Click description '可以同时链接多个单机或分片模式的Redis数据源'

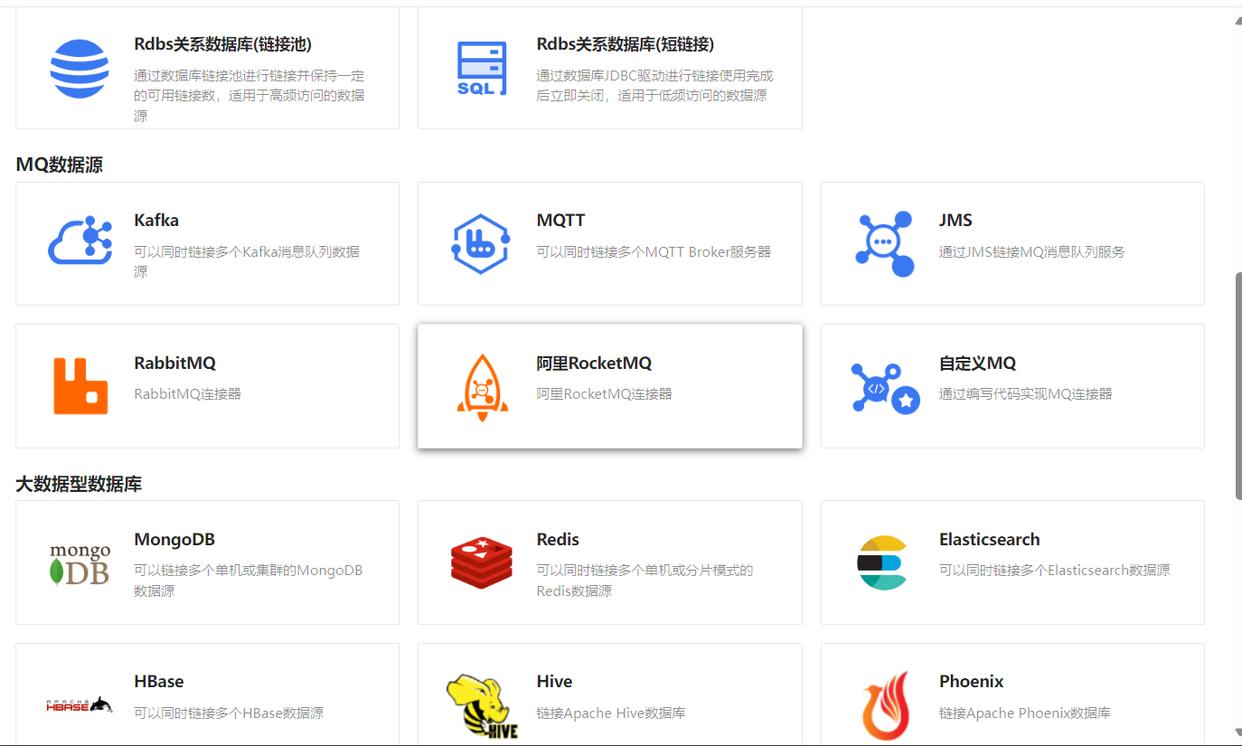(645, 581)
